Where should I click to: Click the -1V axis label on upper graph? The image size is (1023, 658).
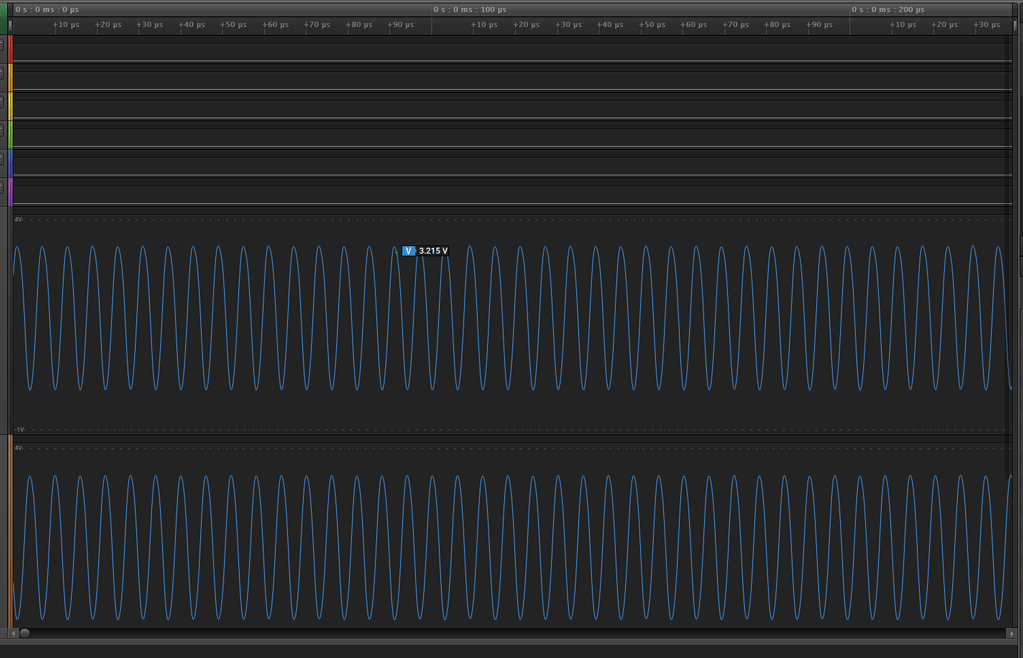coord(19,430)
